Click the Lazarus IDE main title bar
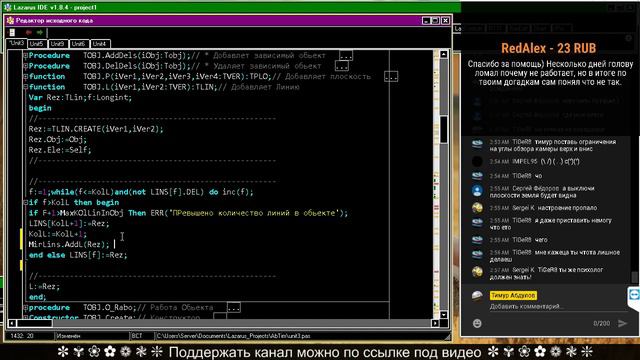 (231, 7)
